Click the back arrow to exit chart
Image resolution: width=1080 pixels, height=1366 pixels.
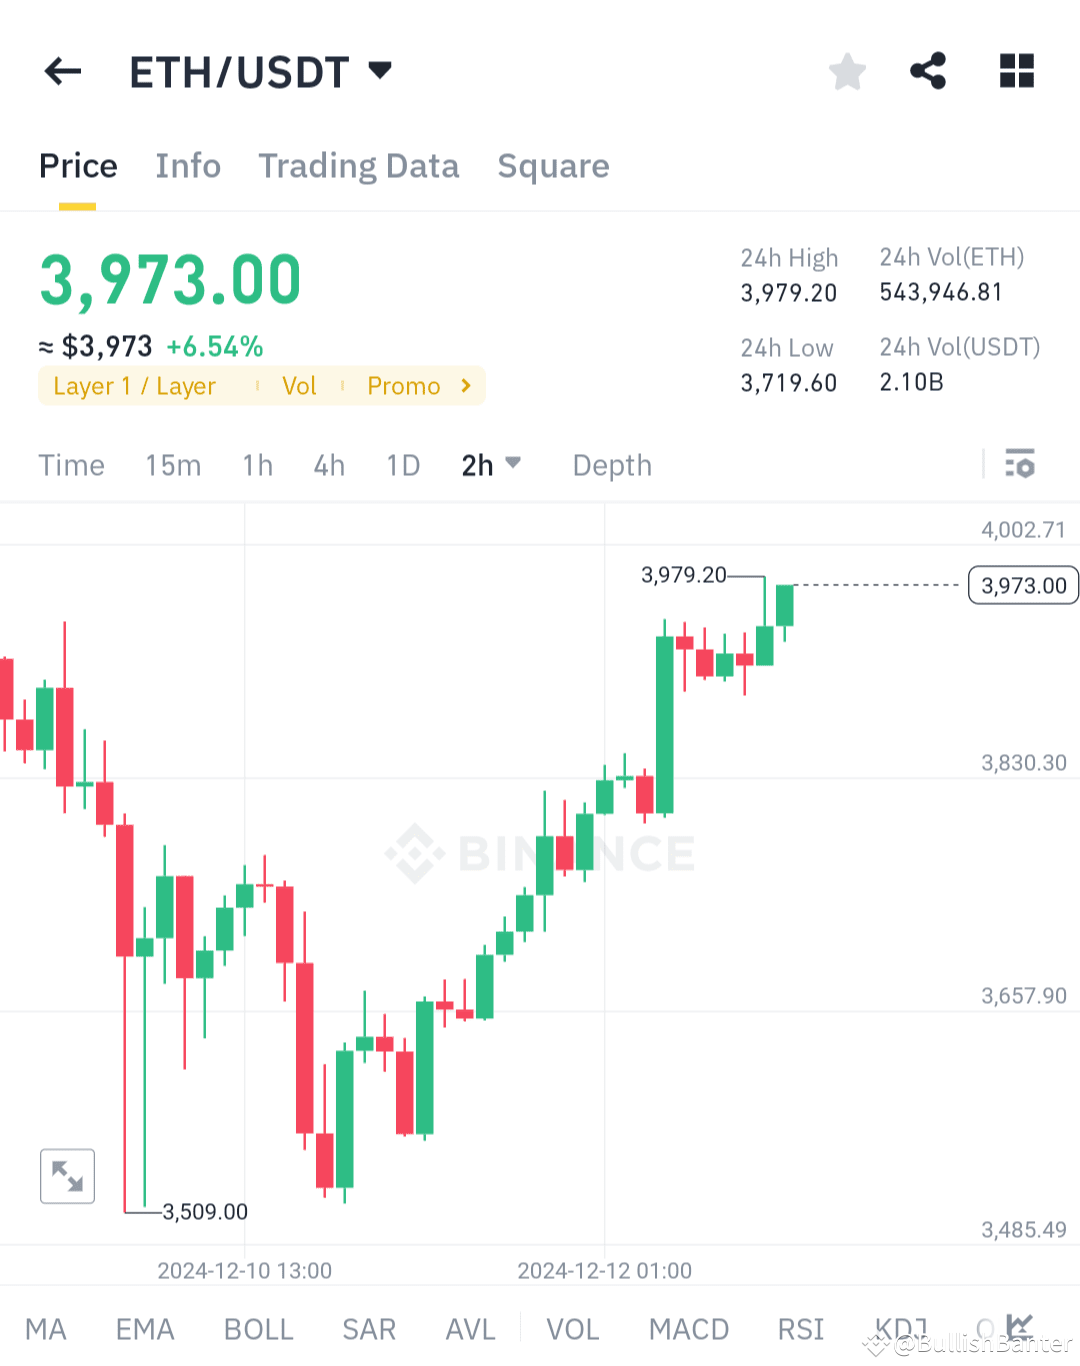tap(62, 71)
